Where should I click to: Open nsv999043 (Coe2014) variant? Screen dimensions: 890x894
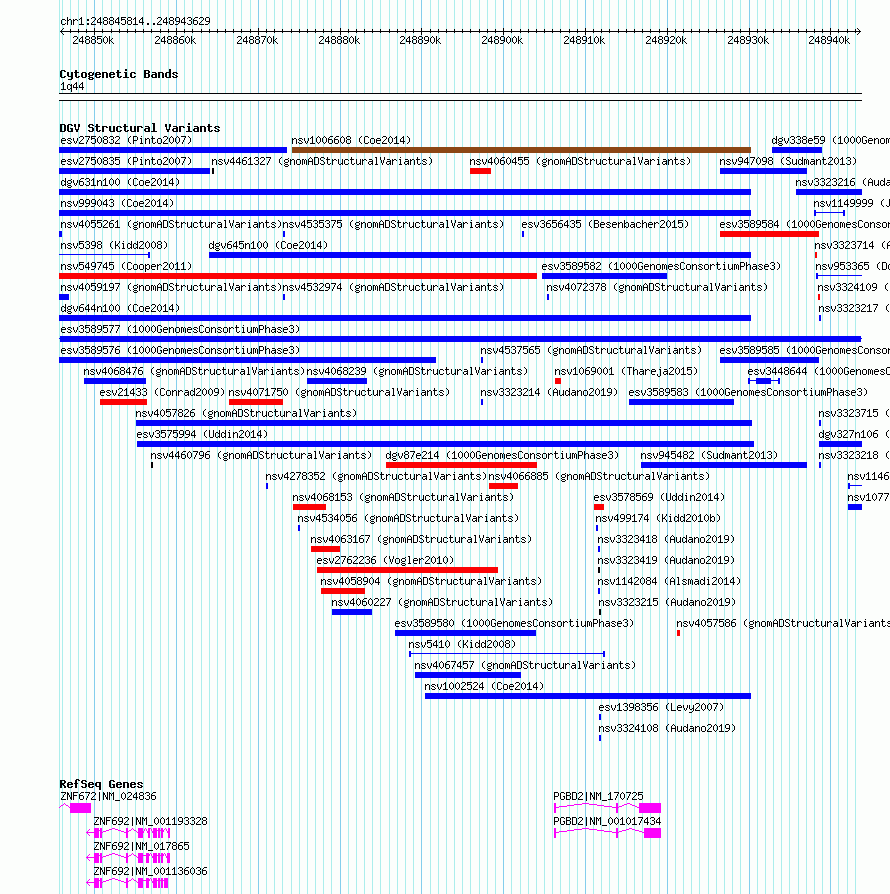pyautogui.click(x=117, y=204)
